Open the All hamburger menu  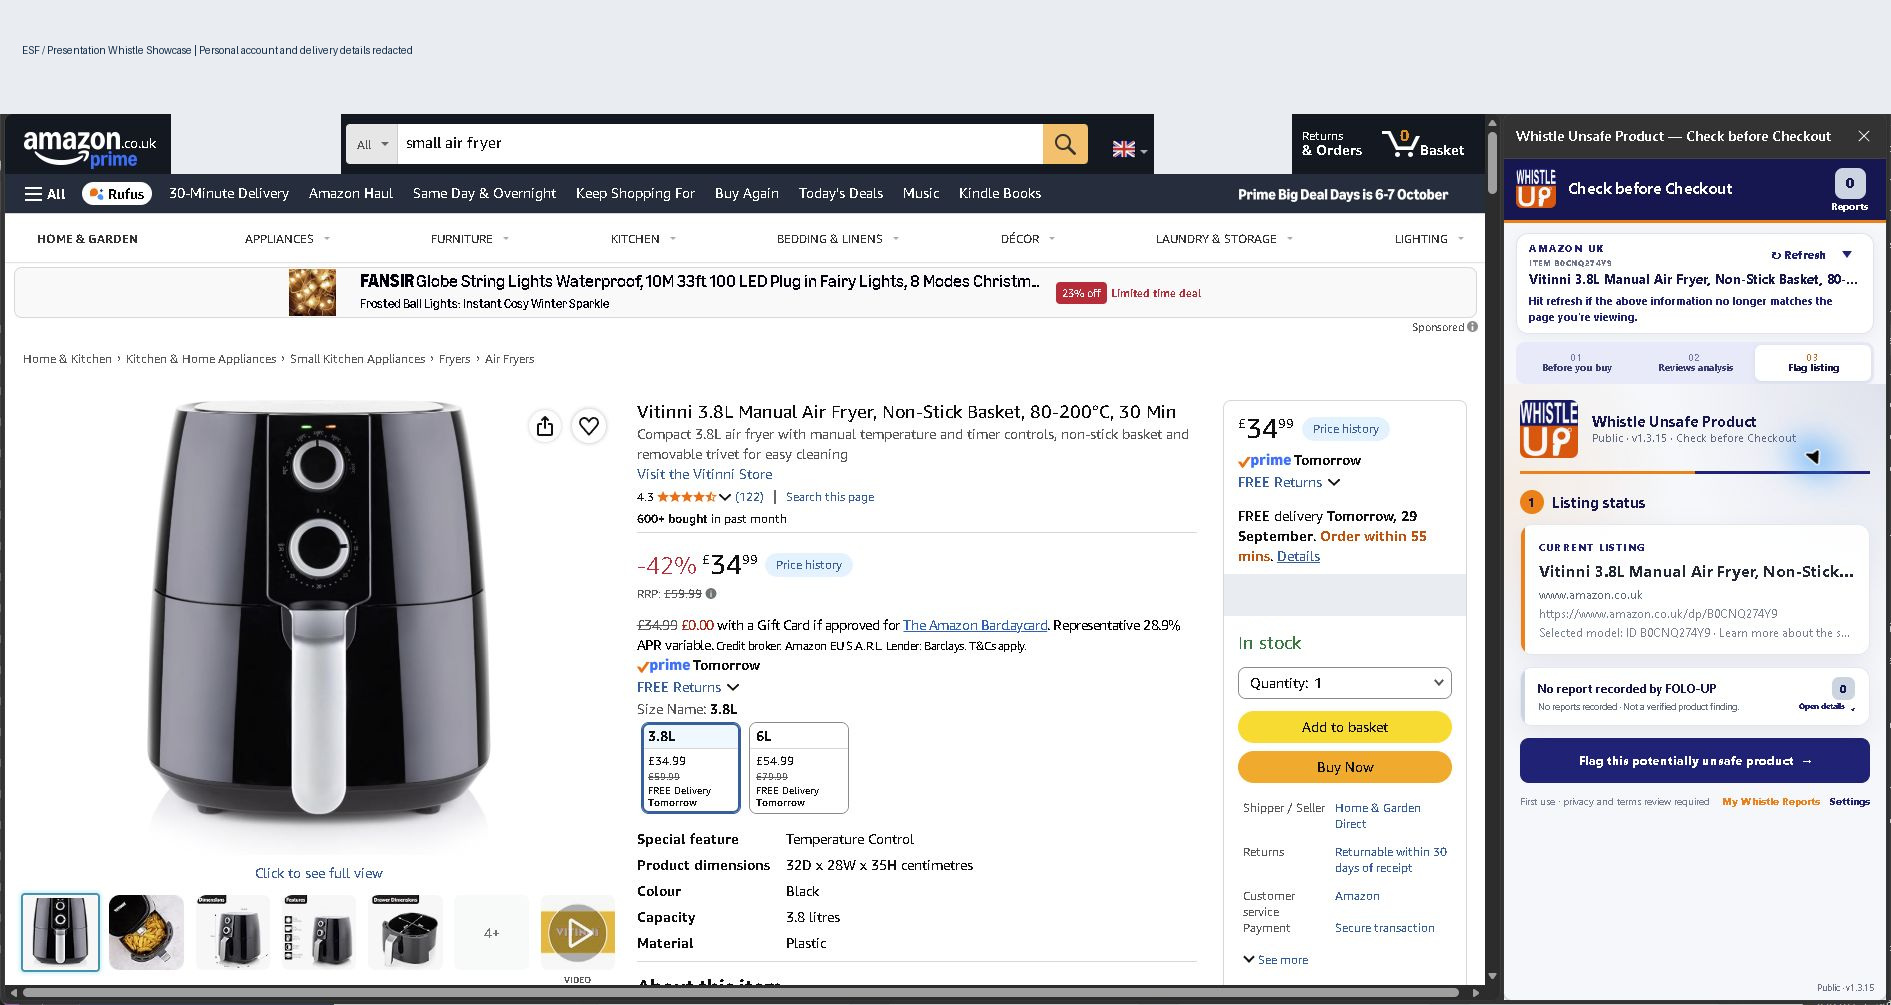[x=45, y=194]
